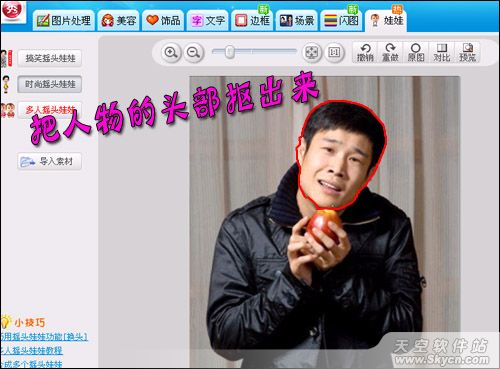Image resolution: width=500 pixels, height=369 pixels.
Task: Click the app logo icon in corner
Action: pyautogui.click(x=12, y=10)
